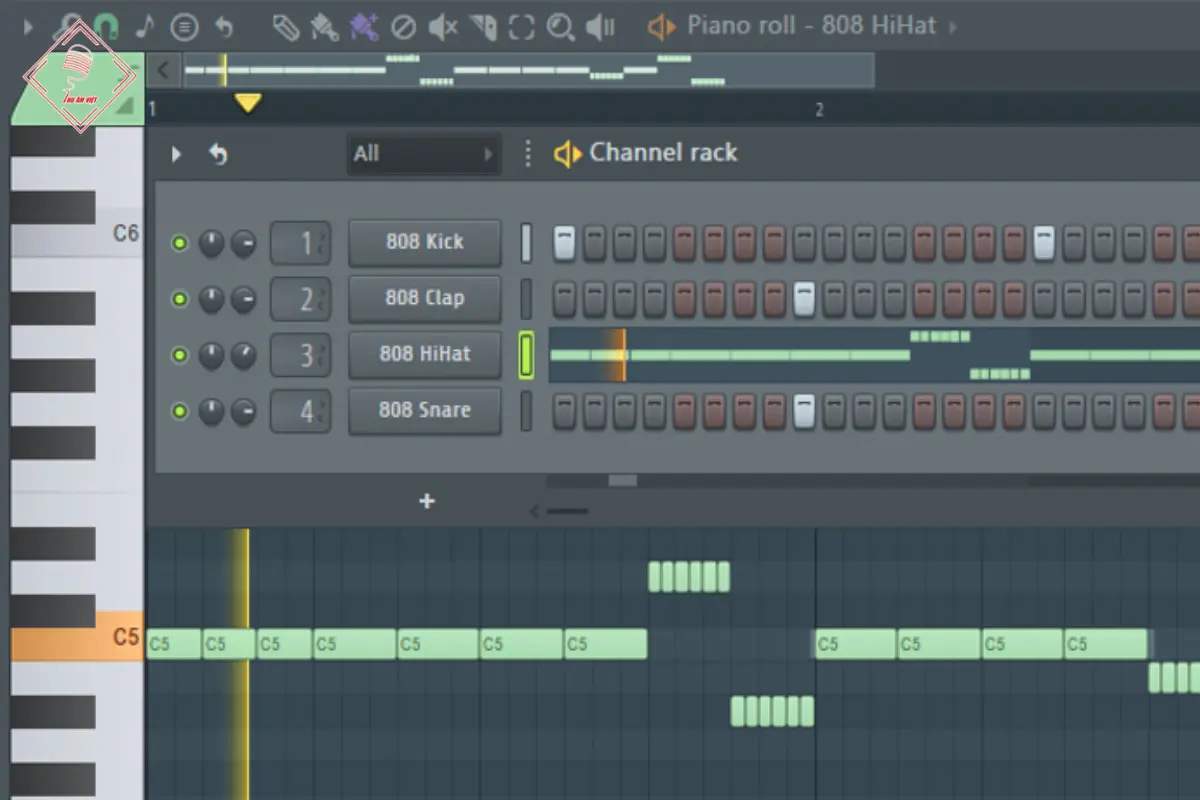The width and height of the screenshot is (1200, 800).
Task: Mute the 808 Kick channel green LED
Action: pyautogui.click(x=180, y=243)
